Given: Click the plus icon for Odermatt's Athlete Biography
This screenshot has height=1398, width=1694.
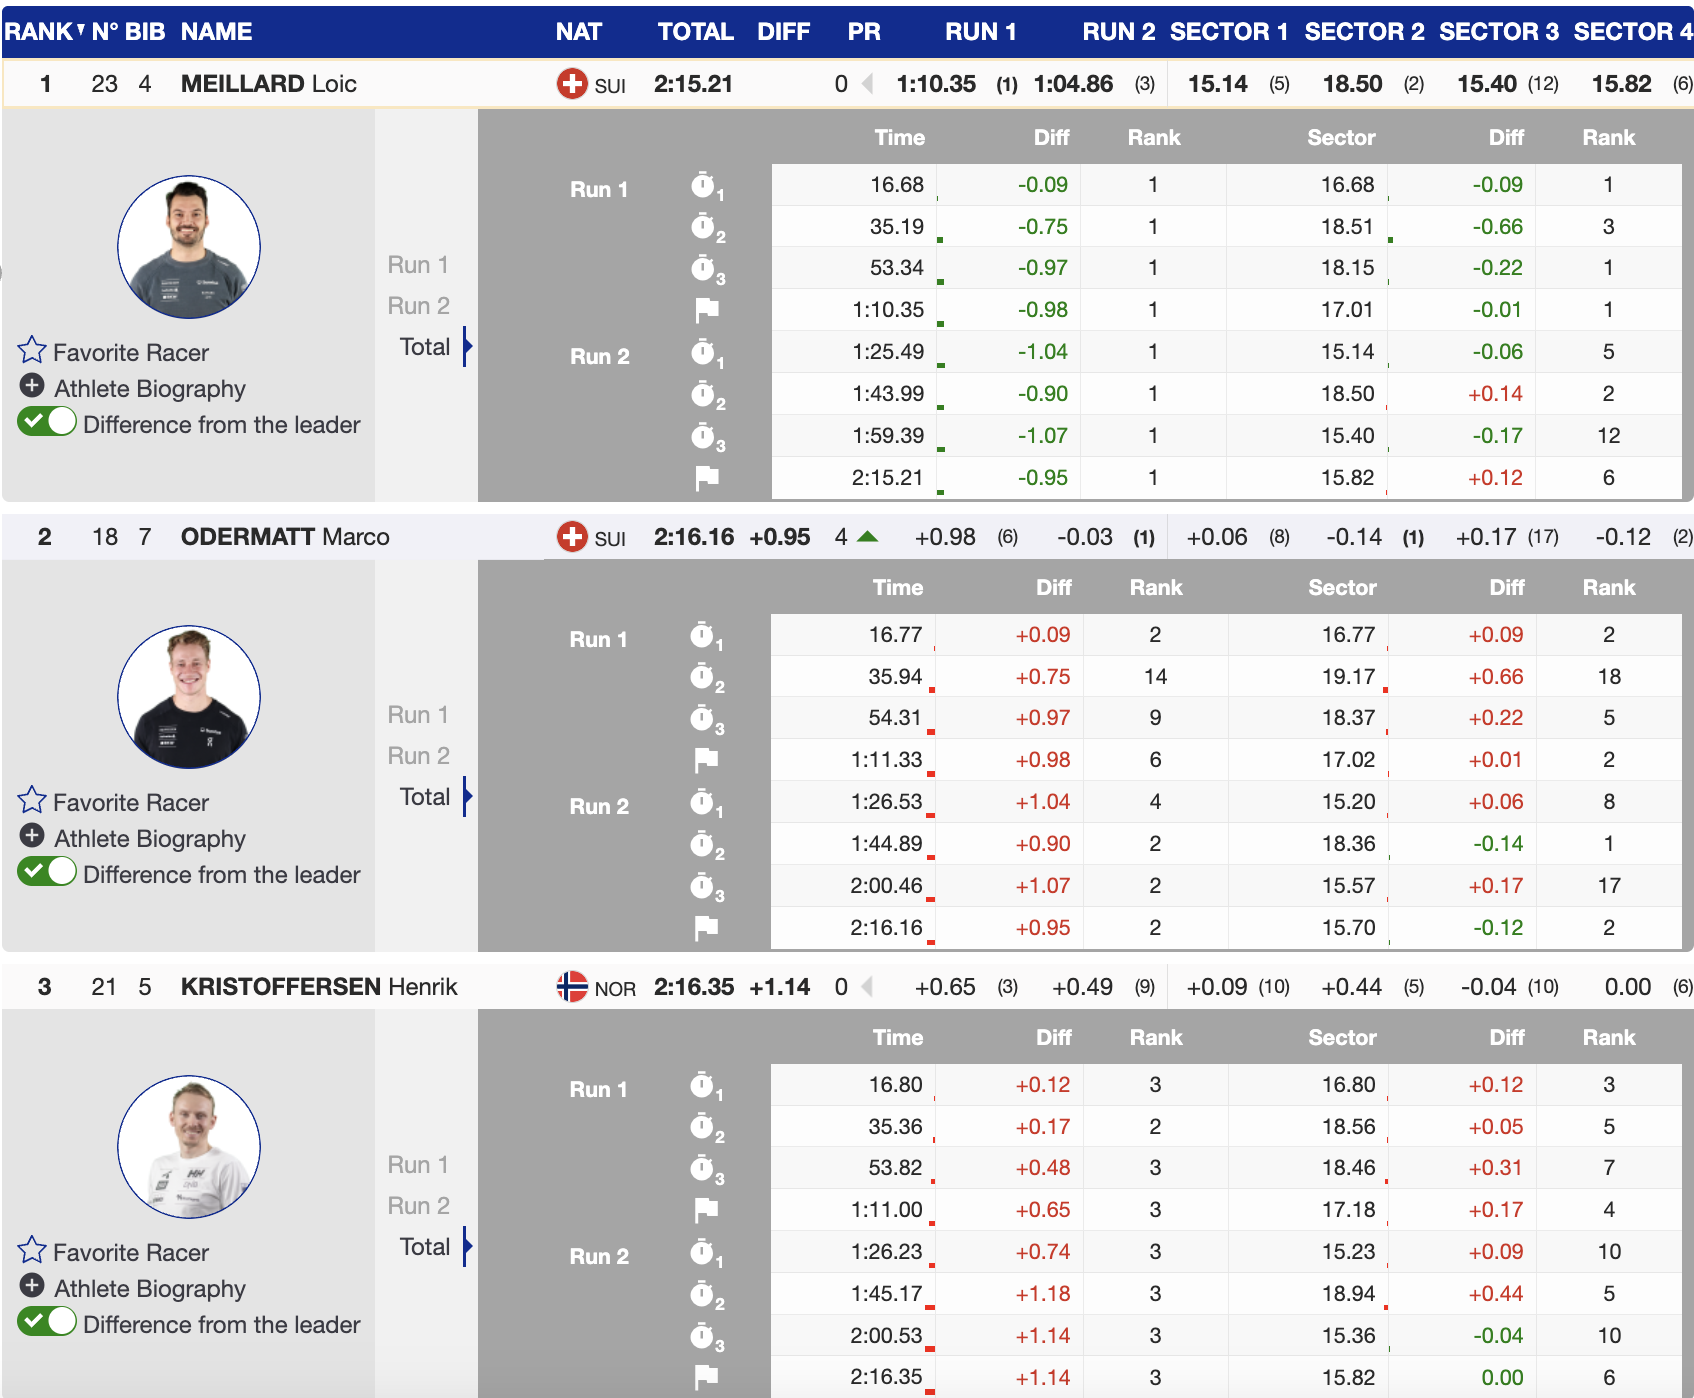Looking at the screenshot, I should coord(32,837).
